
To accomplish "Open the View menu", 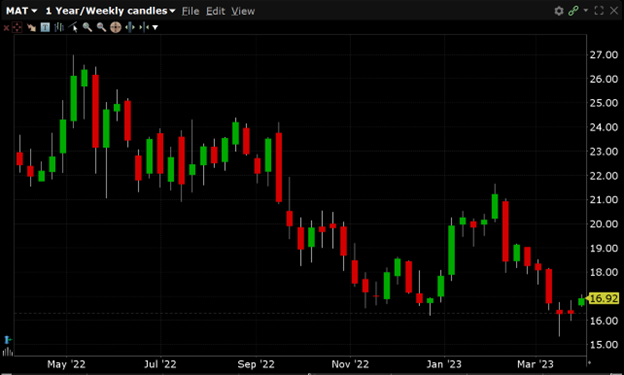I will click(x=243, y=11).
